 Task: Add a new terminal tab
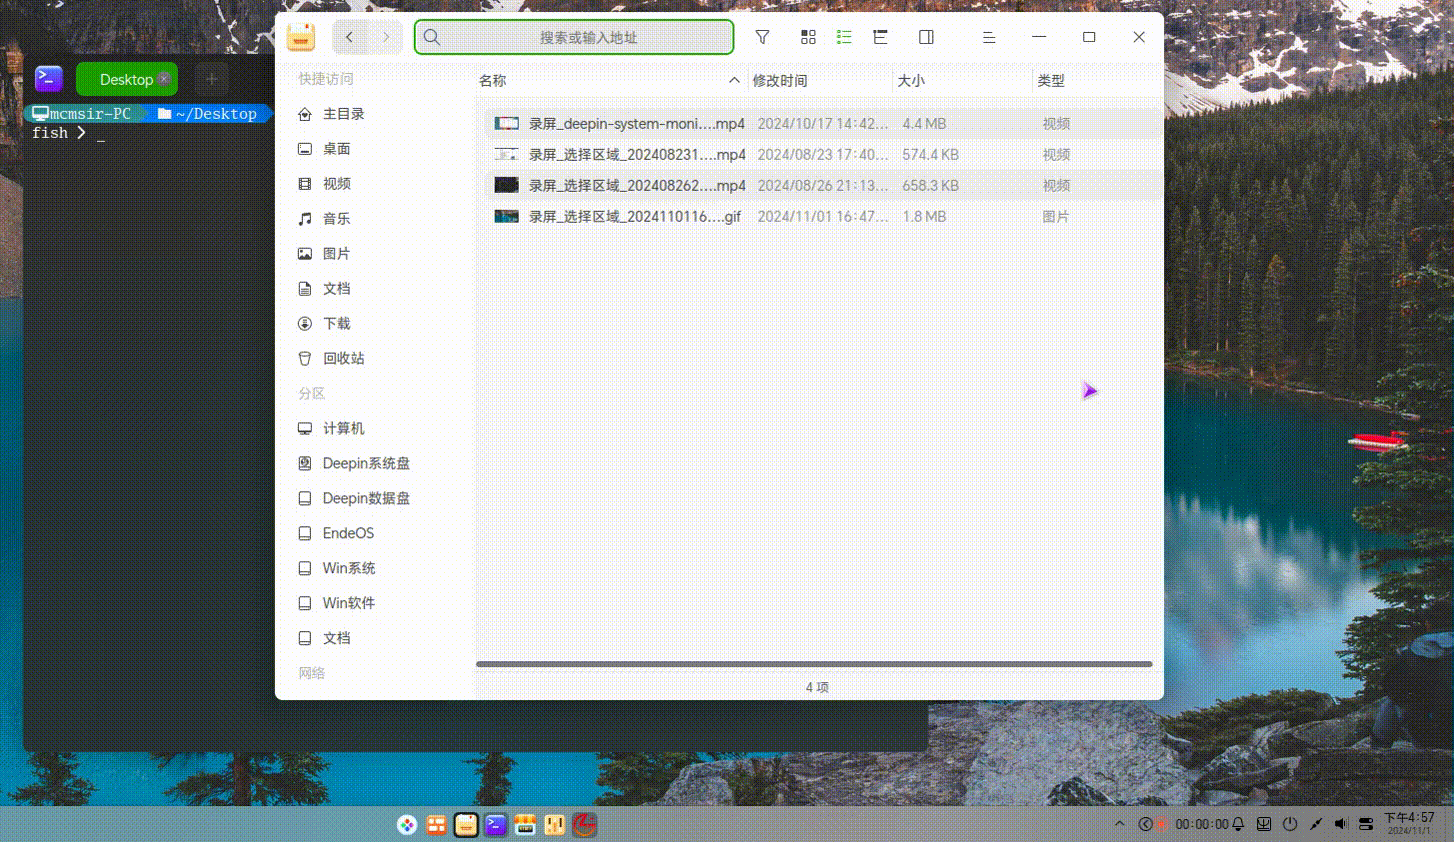(x=211, y=79)
